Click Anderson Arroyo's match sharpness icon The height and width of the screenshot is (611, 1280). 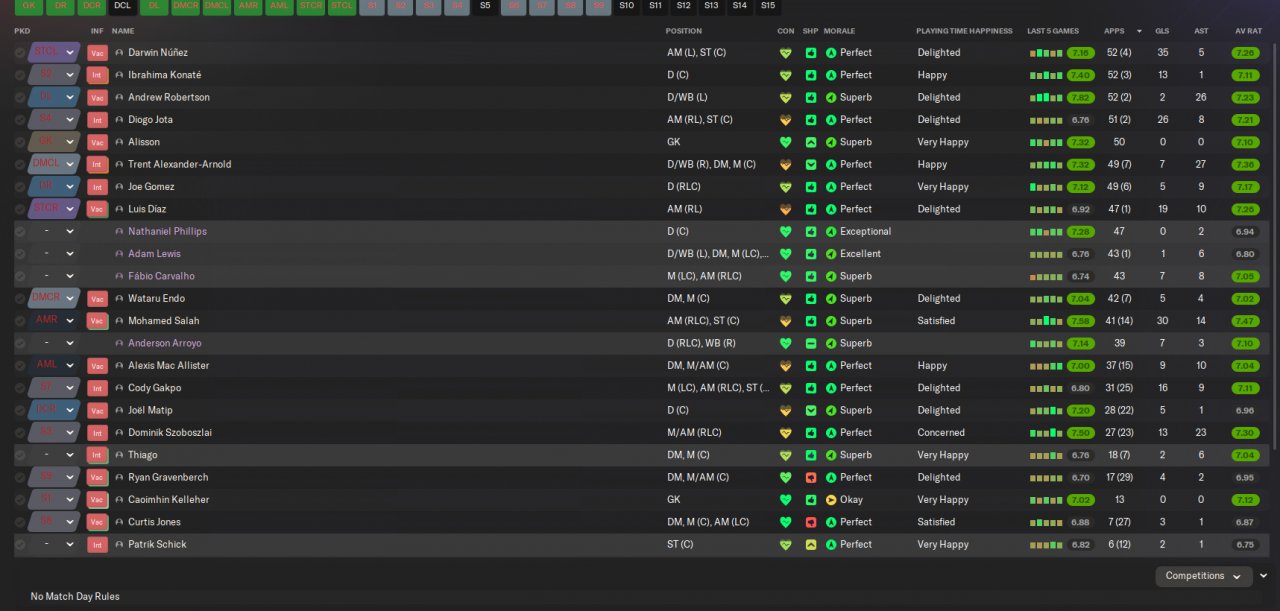click(811, 343)
